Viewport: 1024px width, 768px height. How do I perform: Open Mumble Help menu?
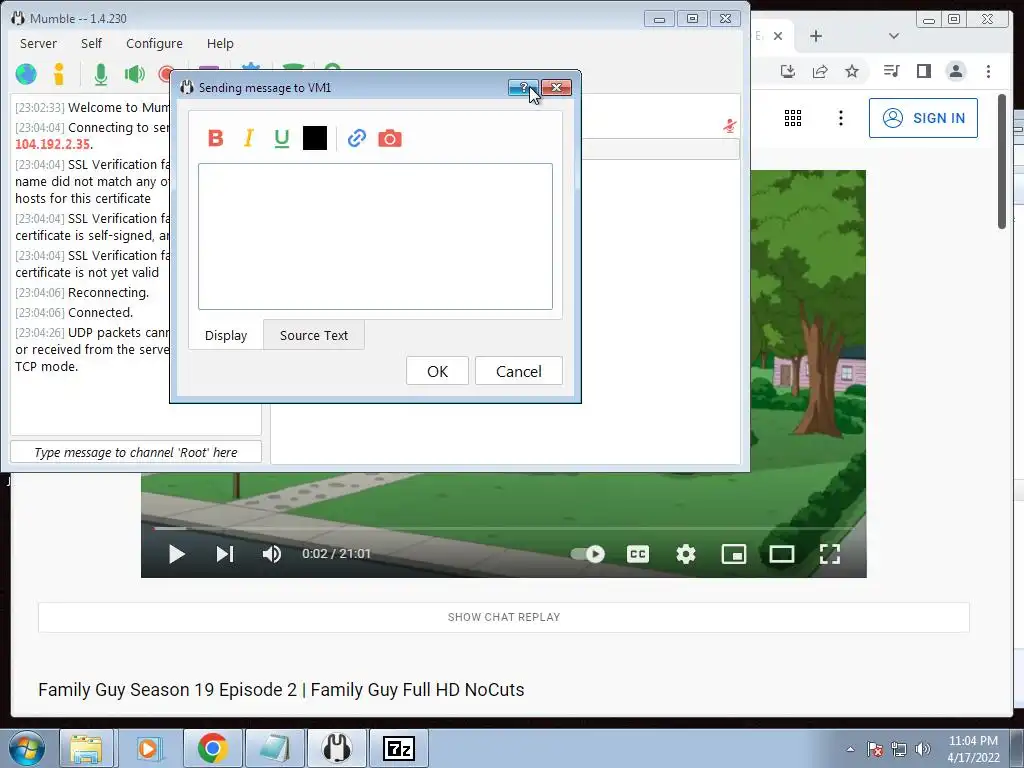[220, 44]
